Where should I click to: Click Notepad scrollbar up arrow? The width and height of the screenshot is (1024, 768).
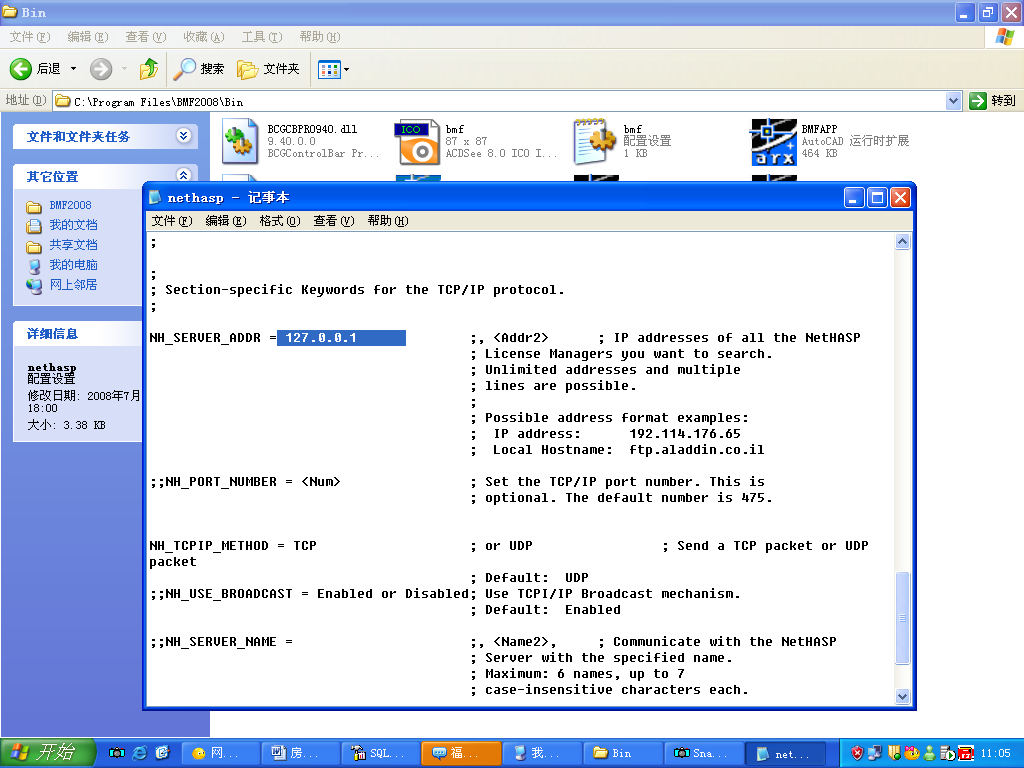(902, 242)
